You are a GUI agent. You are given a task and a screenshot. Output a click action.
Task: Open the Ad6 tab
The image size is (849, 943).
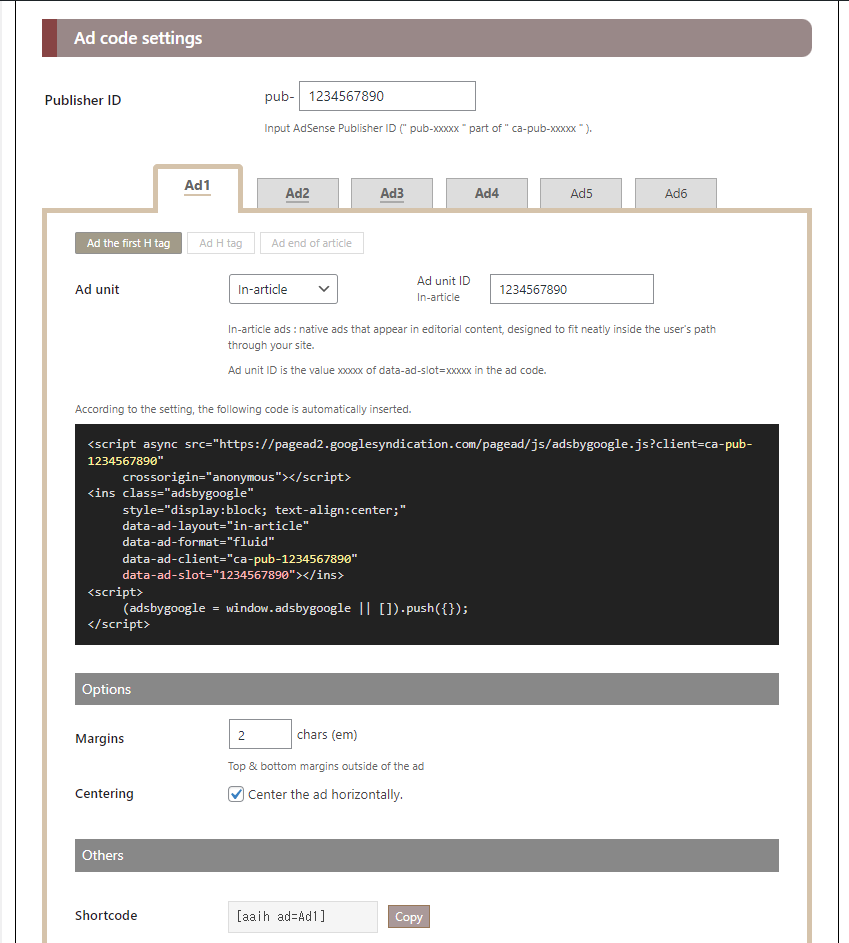(x=676, y=194)
